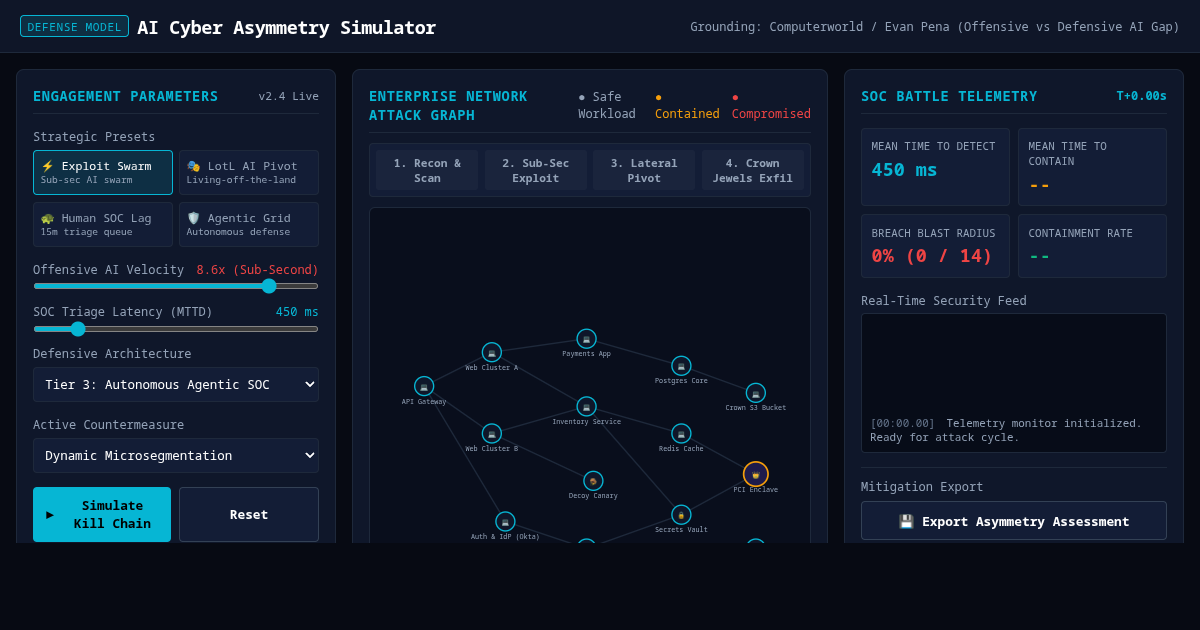Click the AI Cyber Asymmetry Simulator title
Image resolution: width=1200 pixels, height=630 pixels.
pyautogui.click(x=286, y=27)
